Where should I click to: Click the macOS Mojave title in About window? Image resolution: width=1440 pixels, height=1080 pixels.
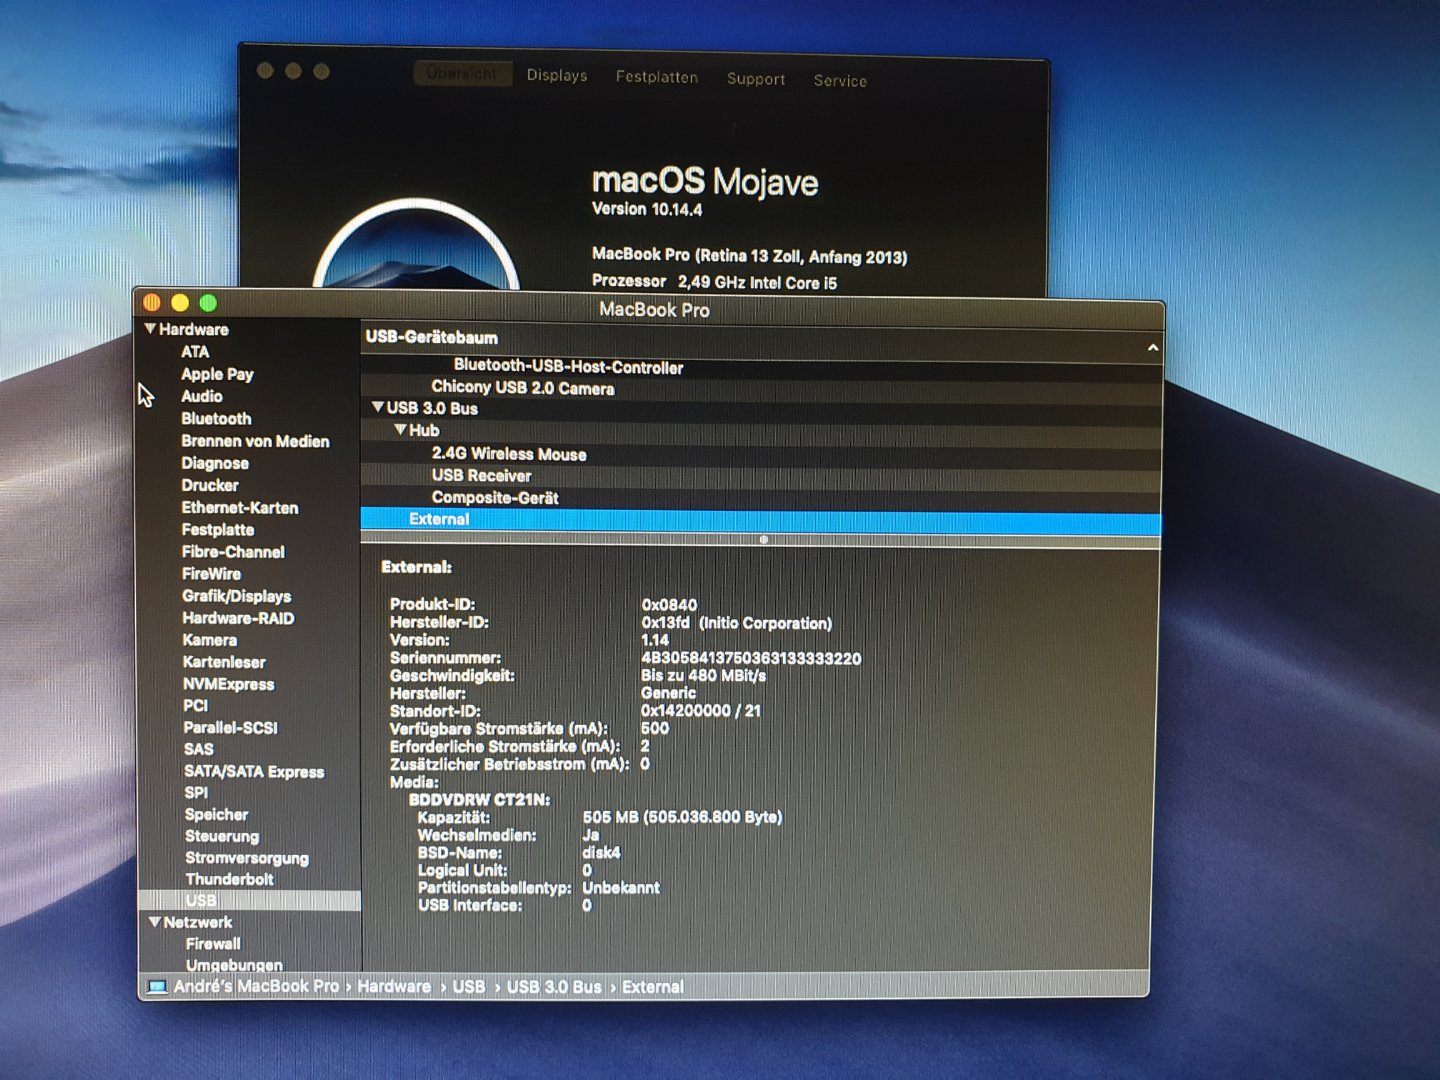pos(705,181)
